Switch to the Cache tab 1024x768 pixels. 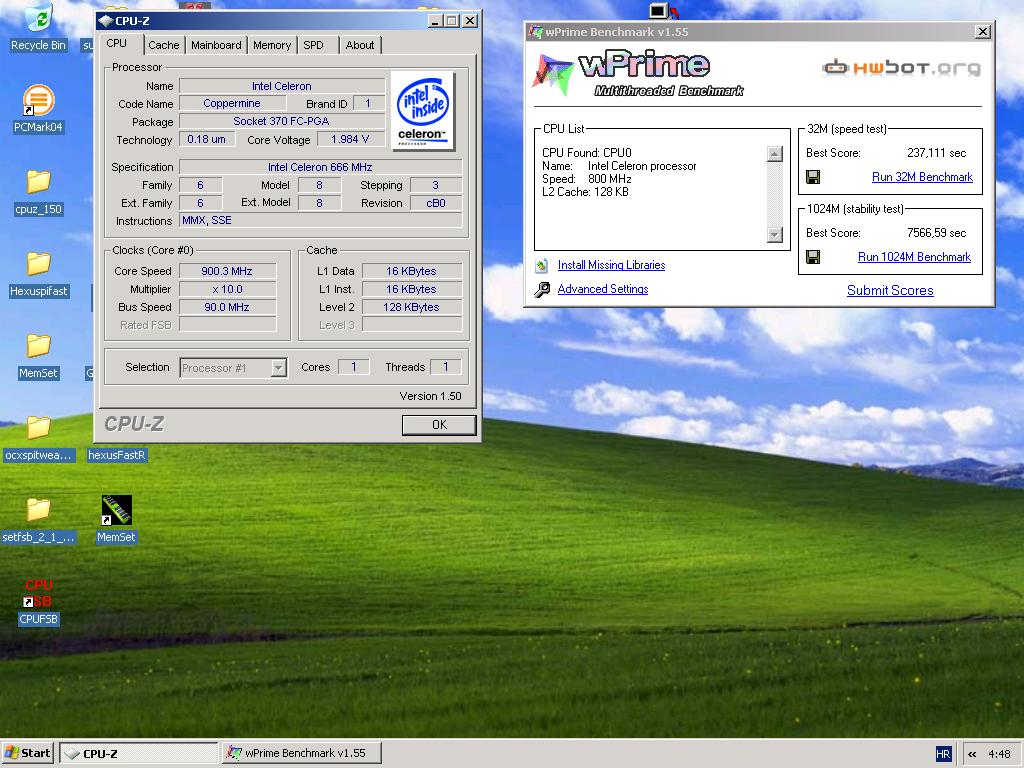(x=163, y=45)
